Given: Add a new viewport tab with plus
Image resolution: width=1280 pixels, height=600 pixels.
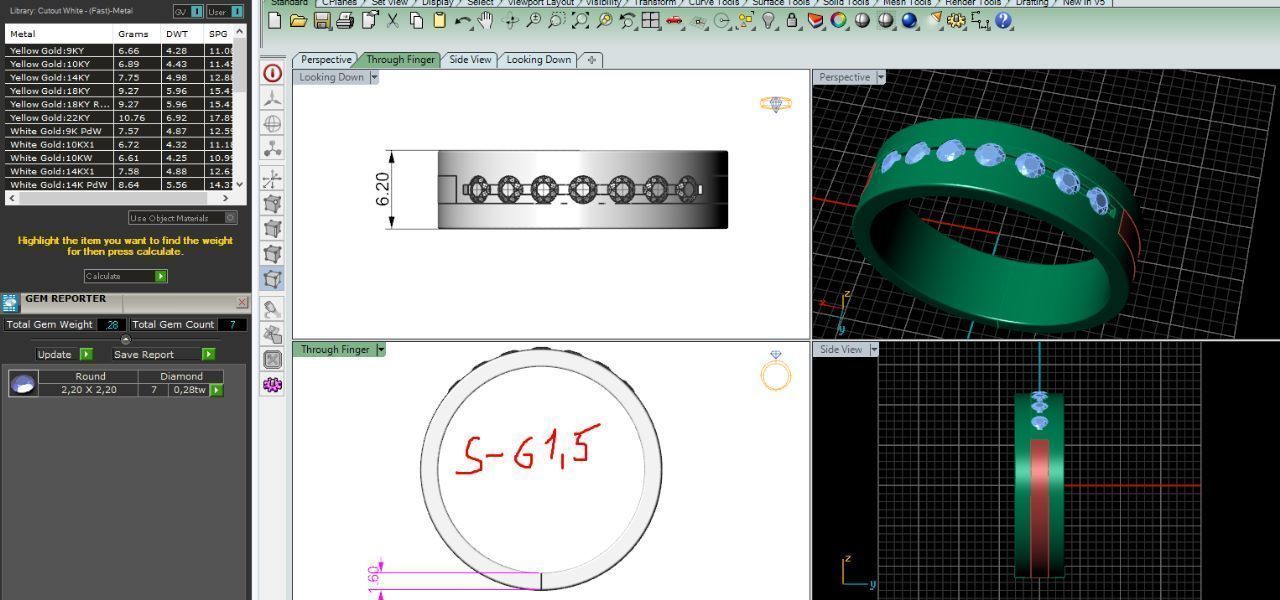Looking at the screenshot, I should point(591,60).
